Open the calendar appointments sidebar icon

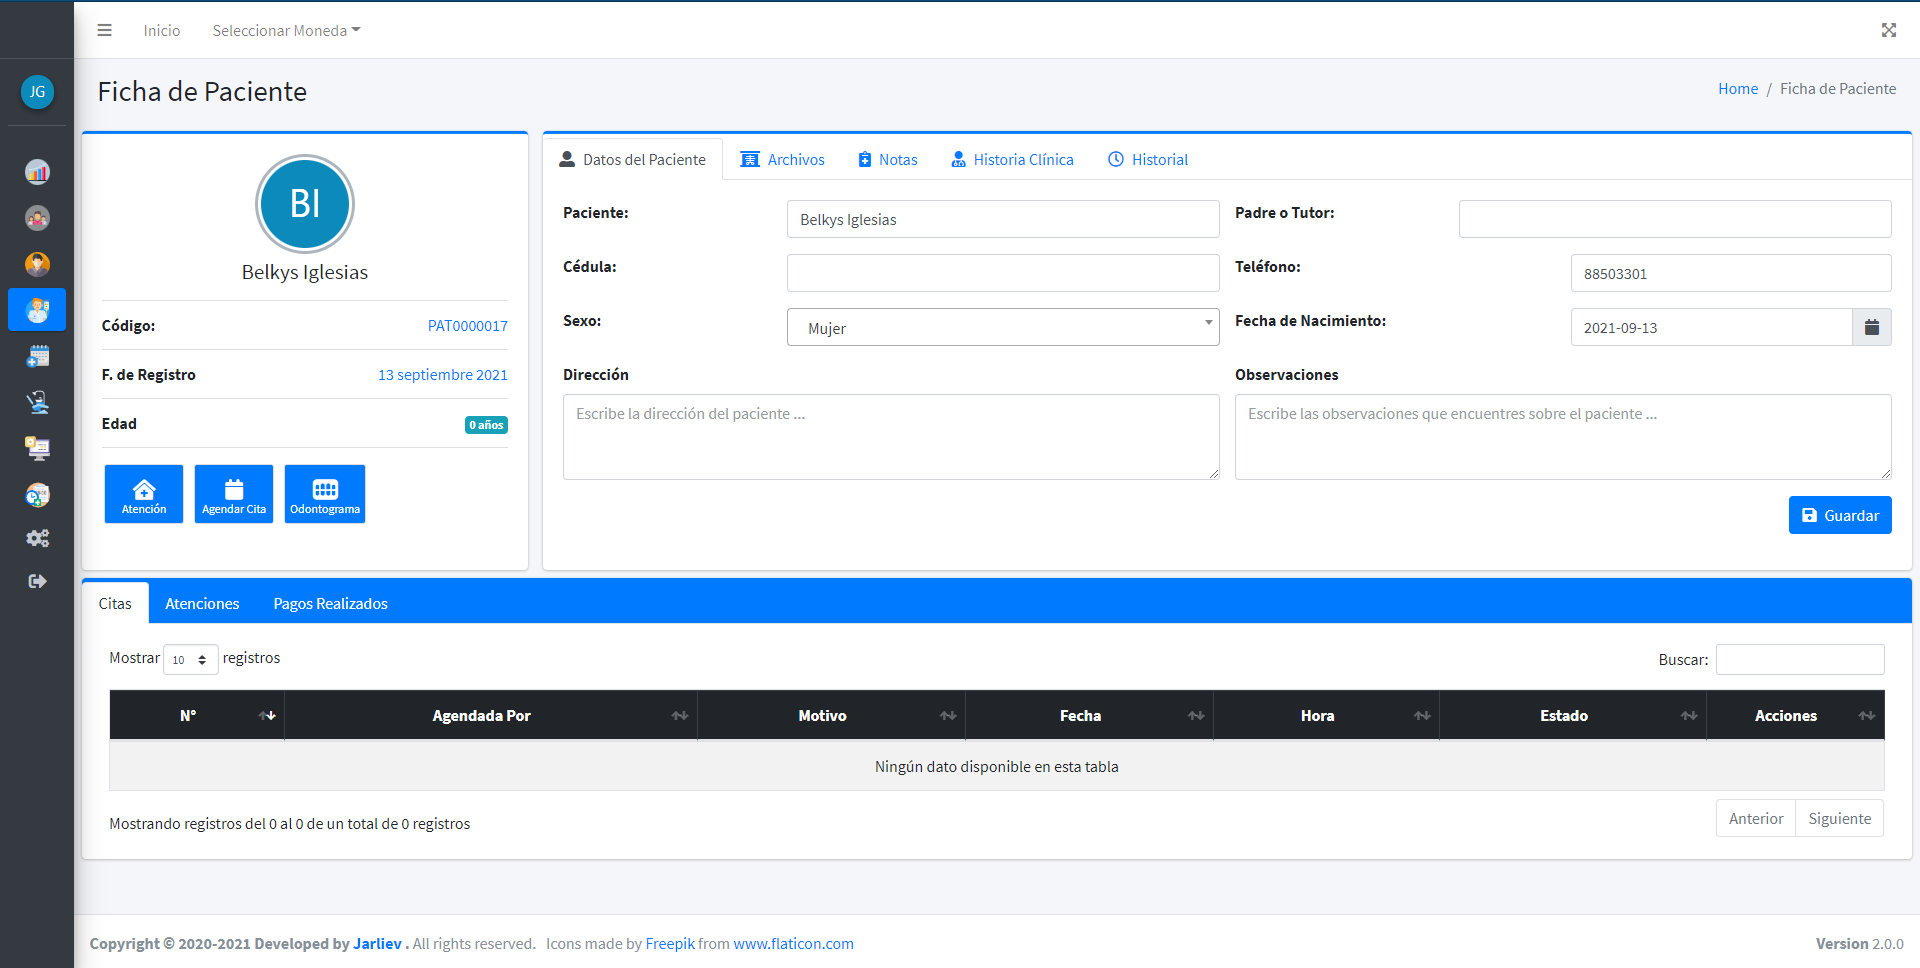tap(37, 356)
